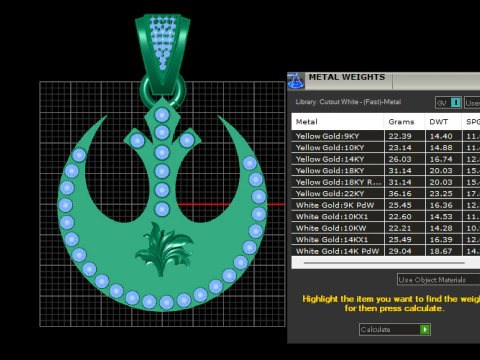The image size is (480, 360).
Task: Toggle the Use Object Materials option
Action: point(439,280)
